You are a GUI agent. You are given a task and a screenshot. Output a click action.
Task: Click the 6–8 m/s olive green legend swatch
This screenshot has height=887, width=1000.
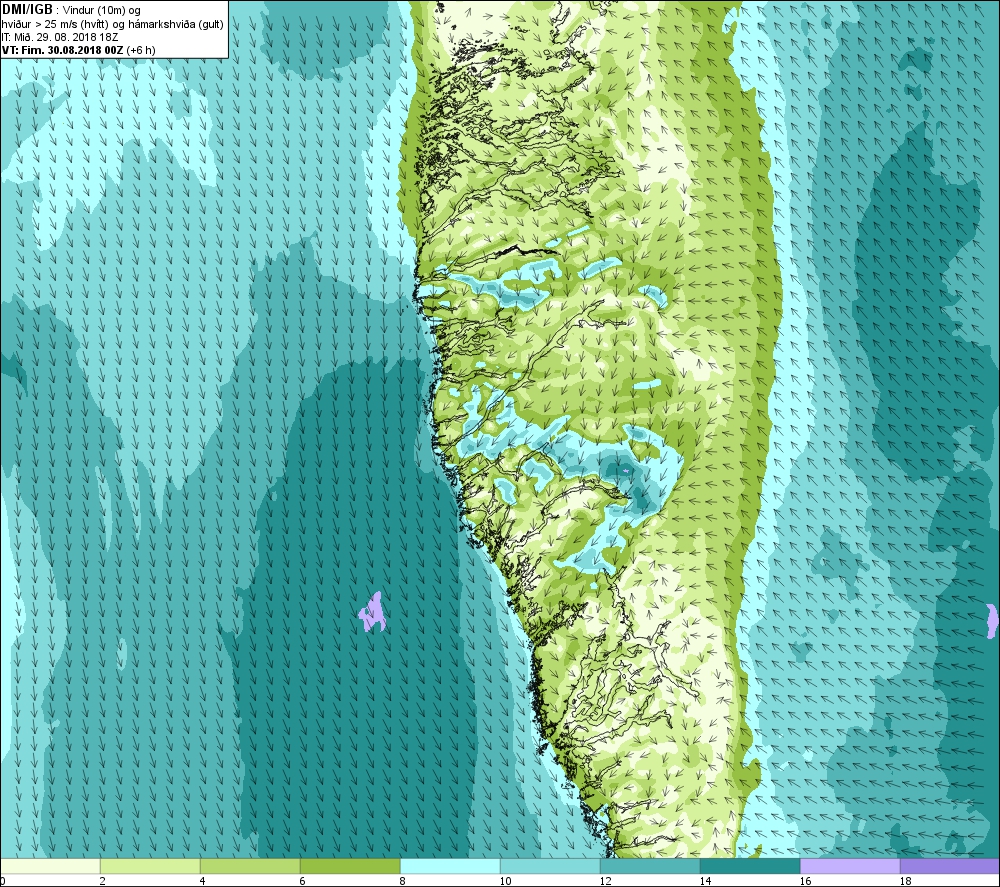pyautogui.click(x=350, y=866)
